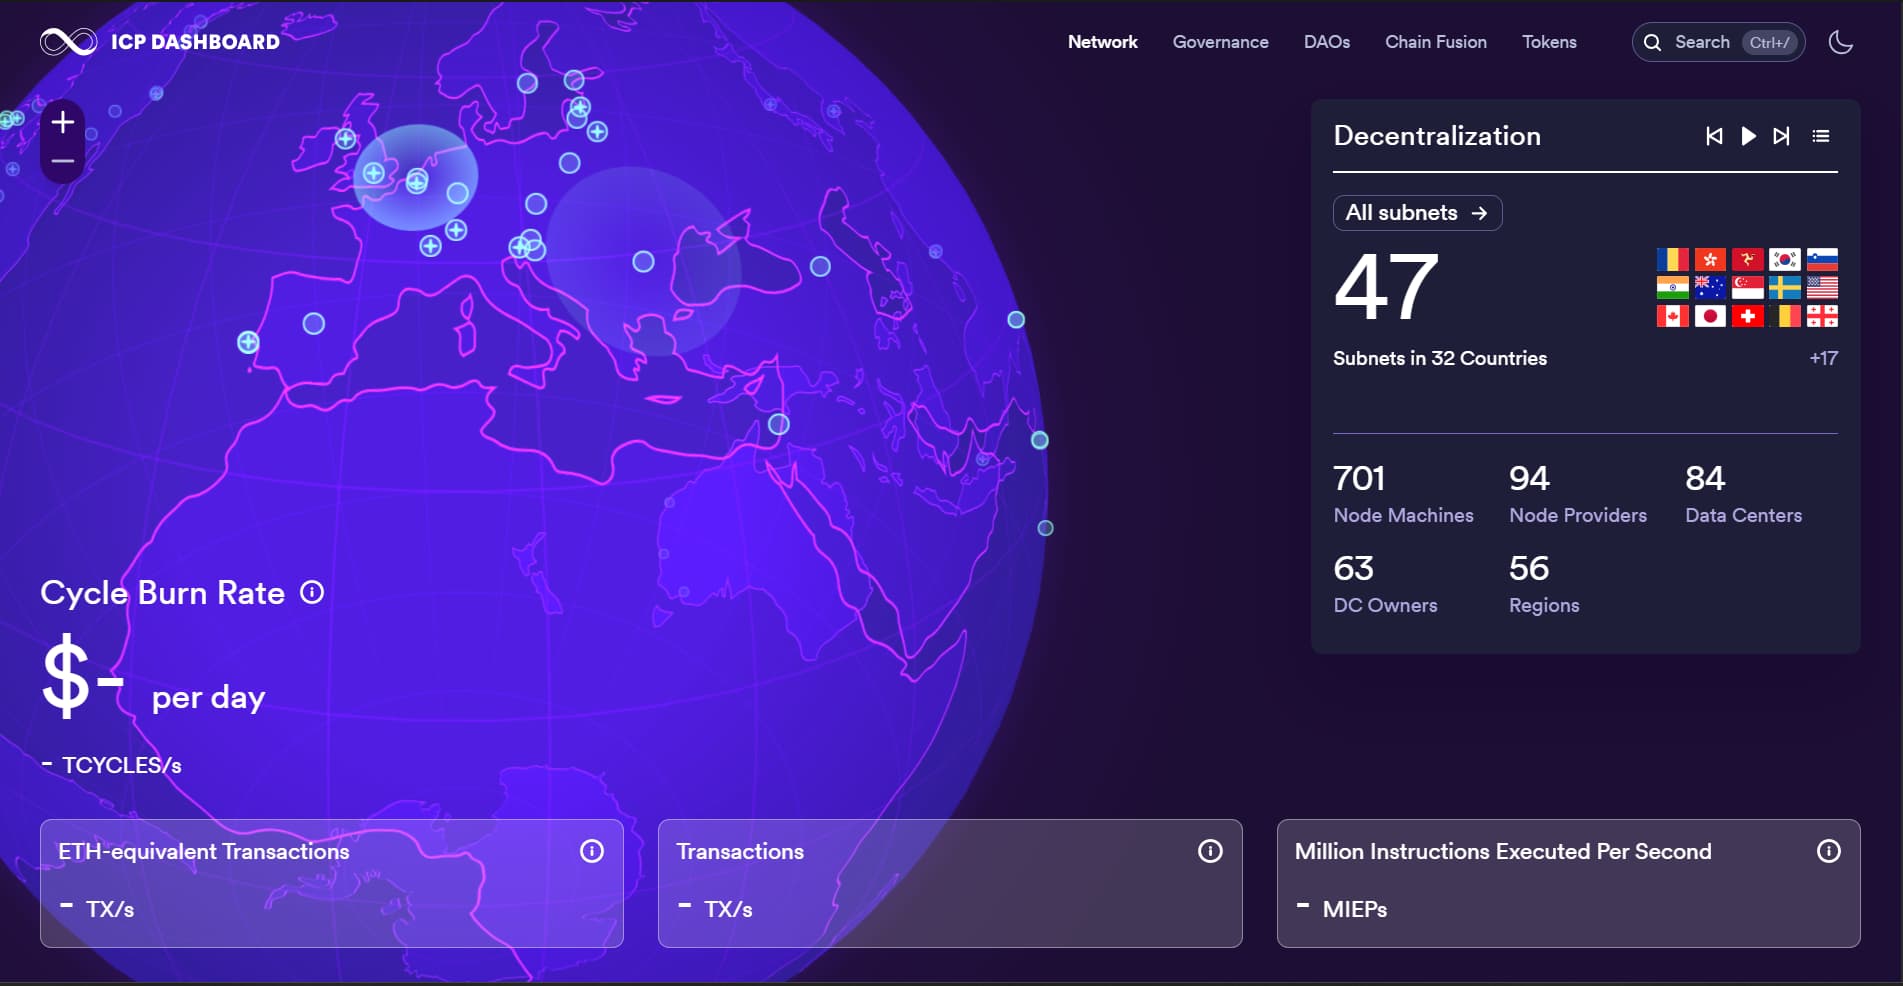Select the Sweden flag
Viewport: 1903px width, 986px height.
pyautogui.click(x=1784, y=288)
